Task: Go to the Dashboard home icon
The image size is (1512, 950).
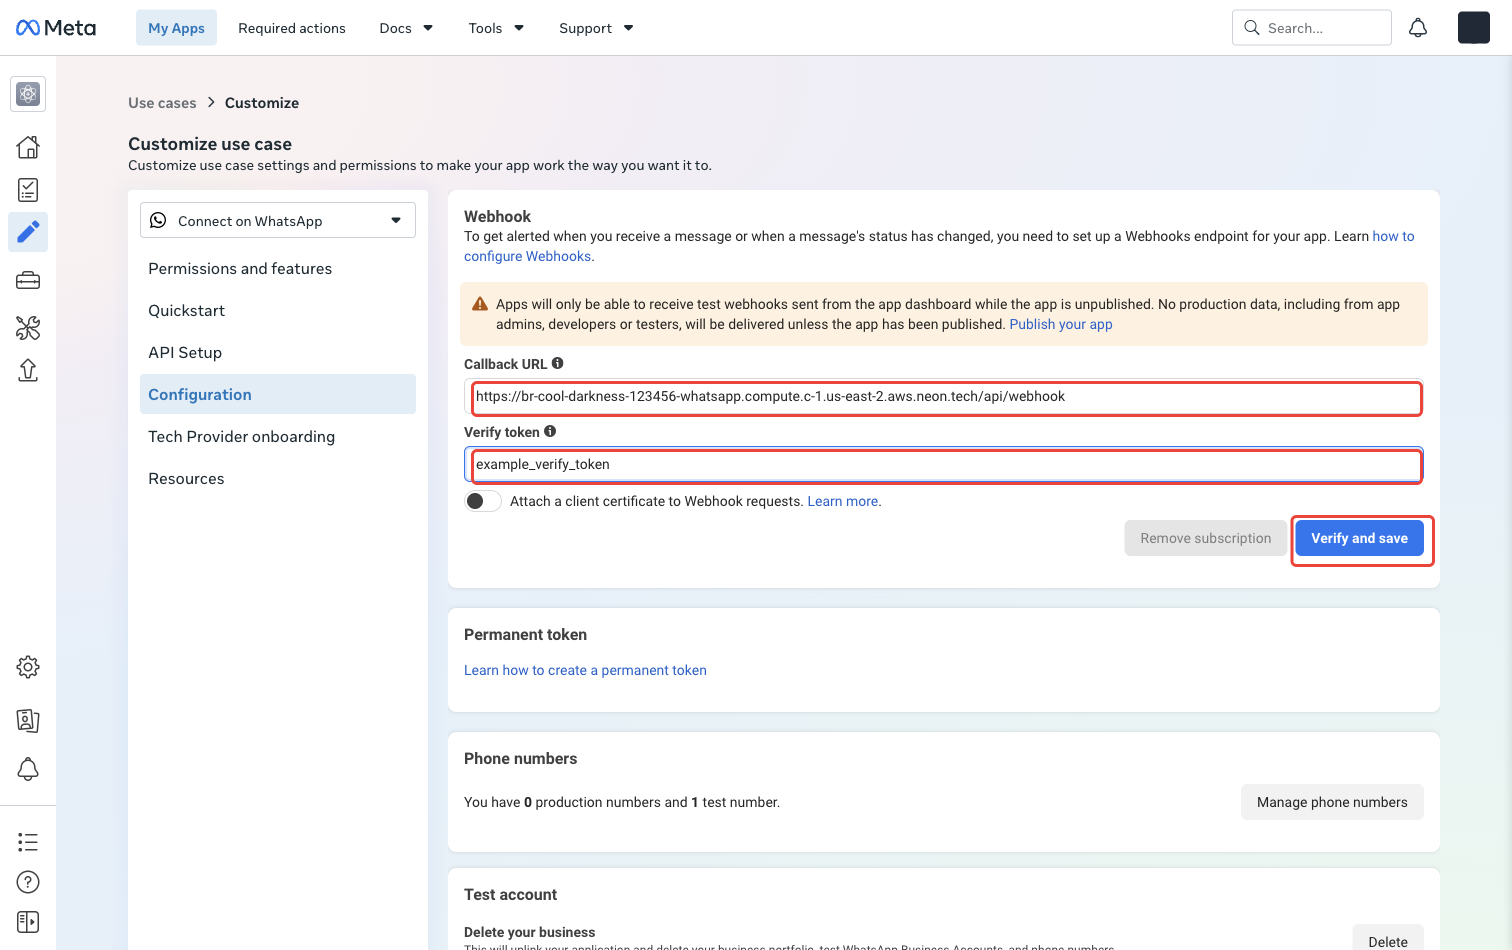Action: (28, 147)
